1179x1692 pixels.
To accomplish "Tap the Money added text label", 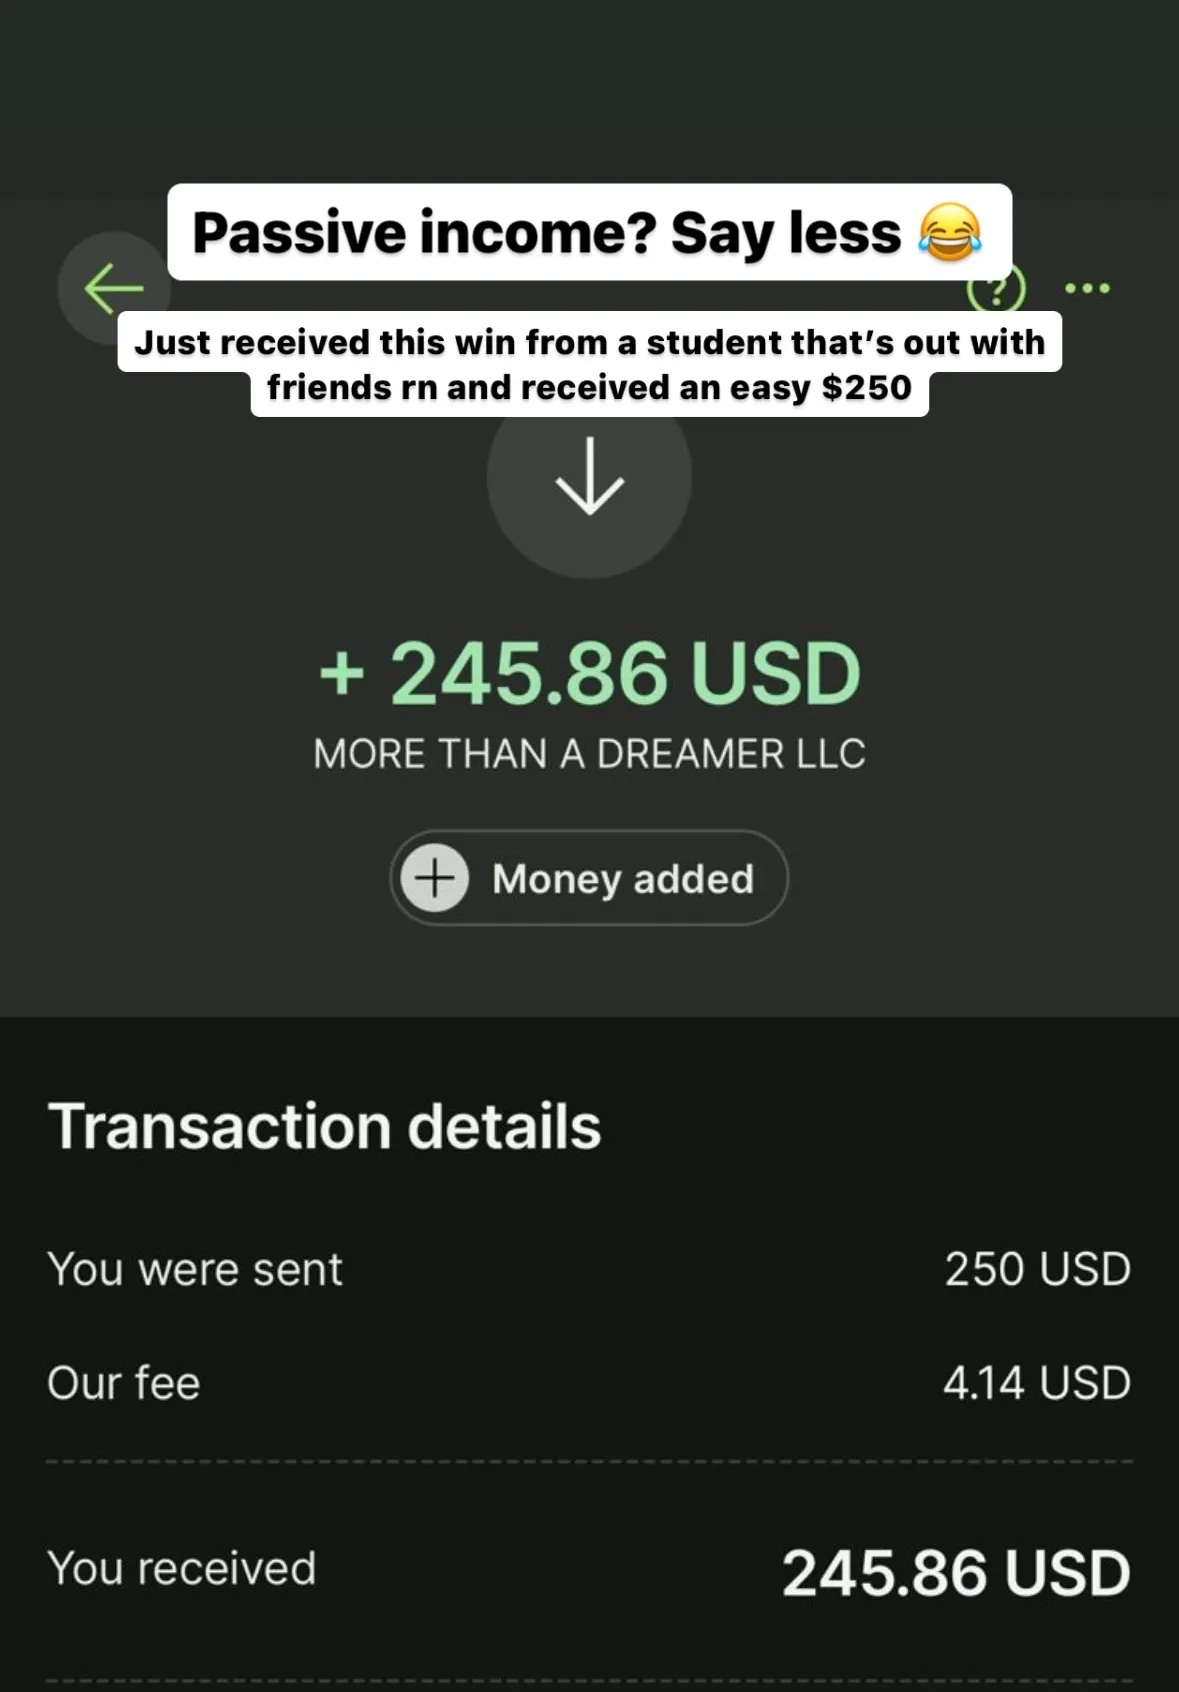I will 623,879.
